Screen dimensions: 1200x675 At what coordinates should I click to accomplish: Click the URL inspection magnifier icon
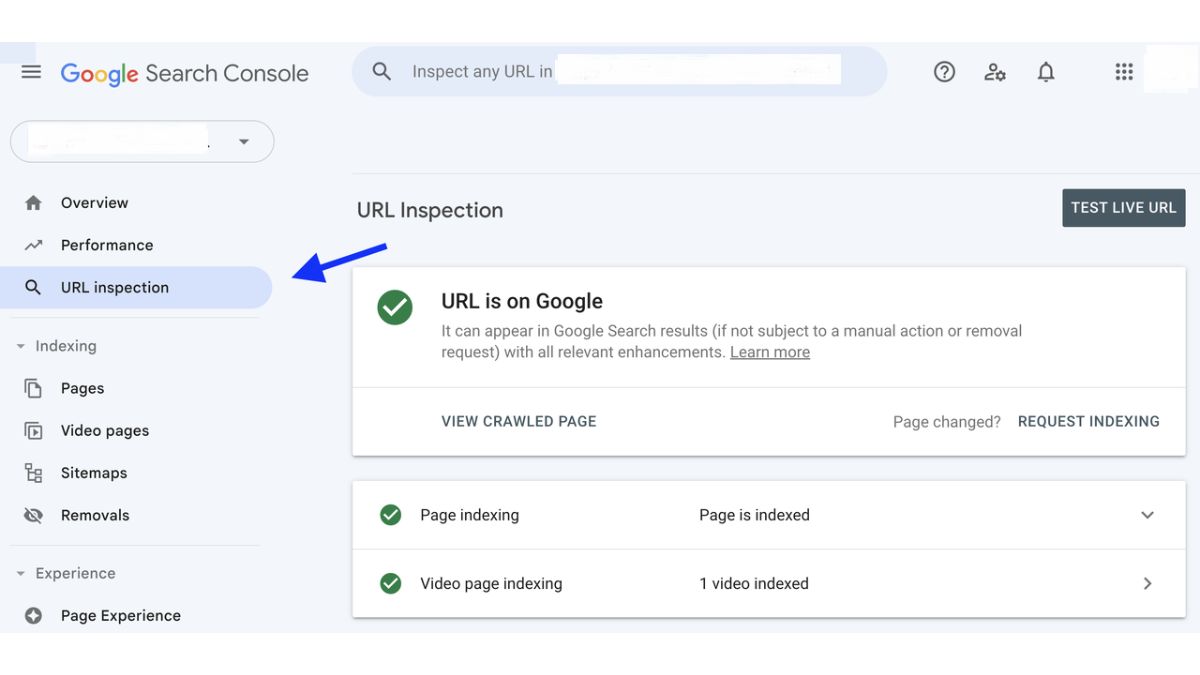33,287
